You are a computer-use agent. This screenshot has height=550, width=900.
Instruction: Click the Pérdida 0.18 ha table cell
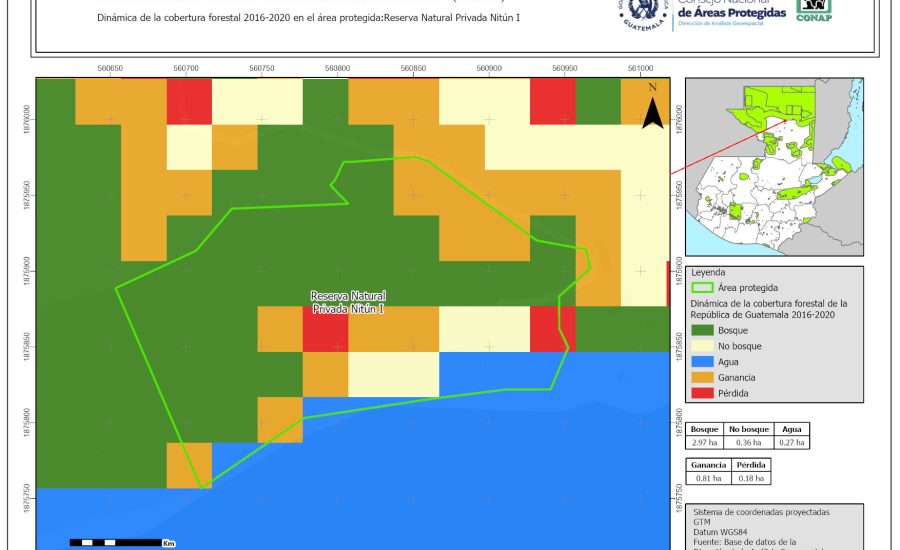(x=752, y=478)
